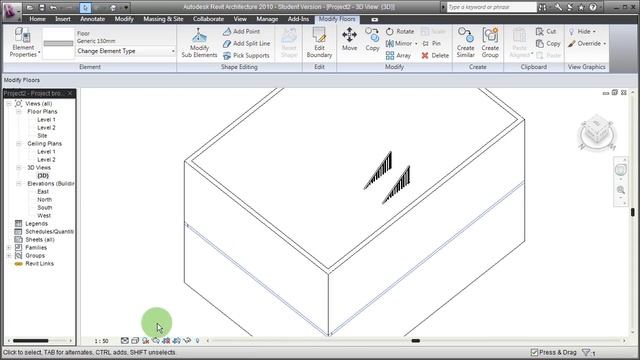Click the selection filter funnel icon

pos(587,352)
